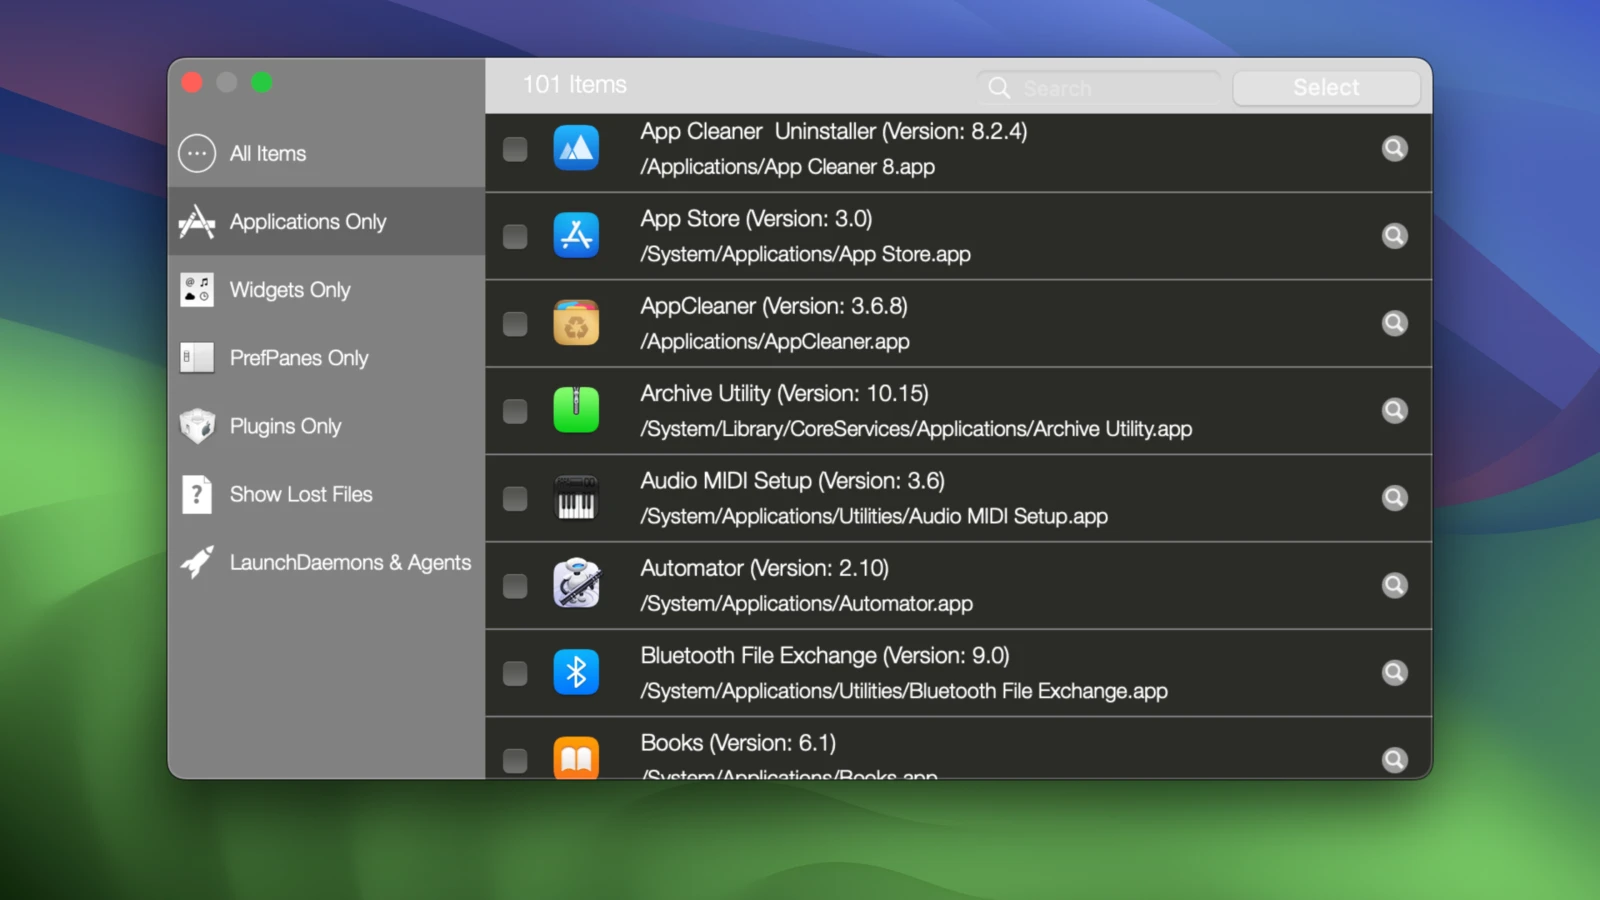
Task: Click the App Store app icon
Action: [576, 236]
